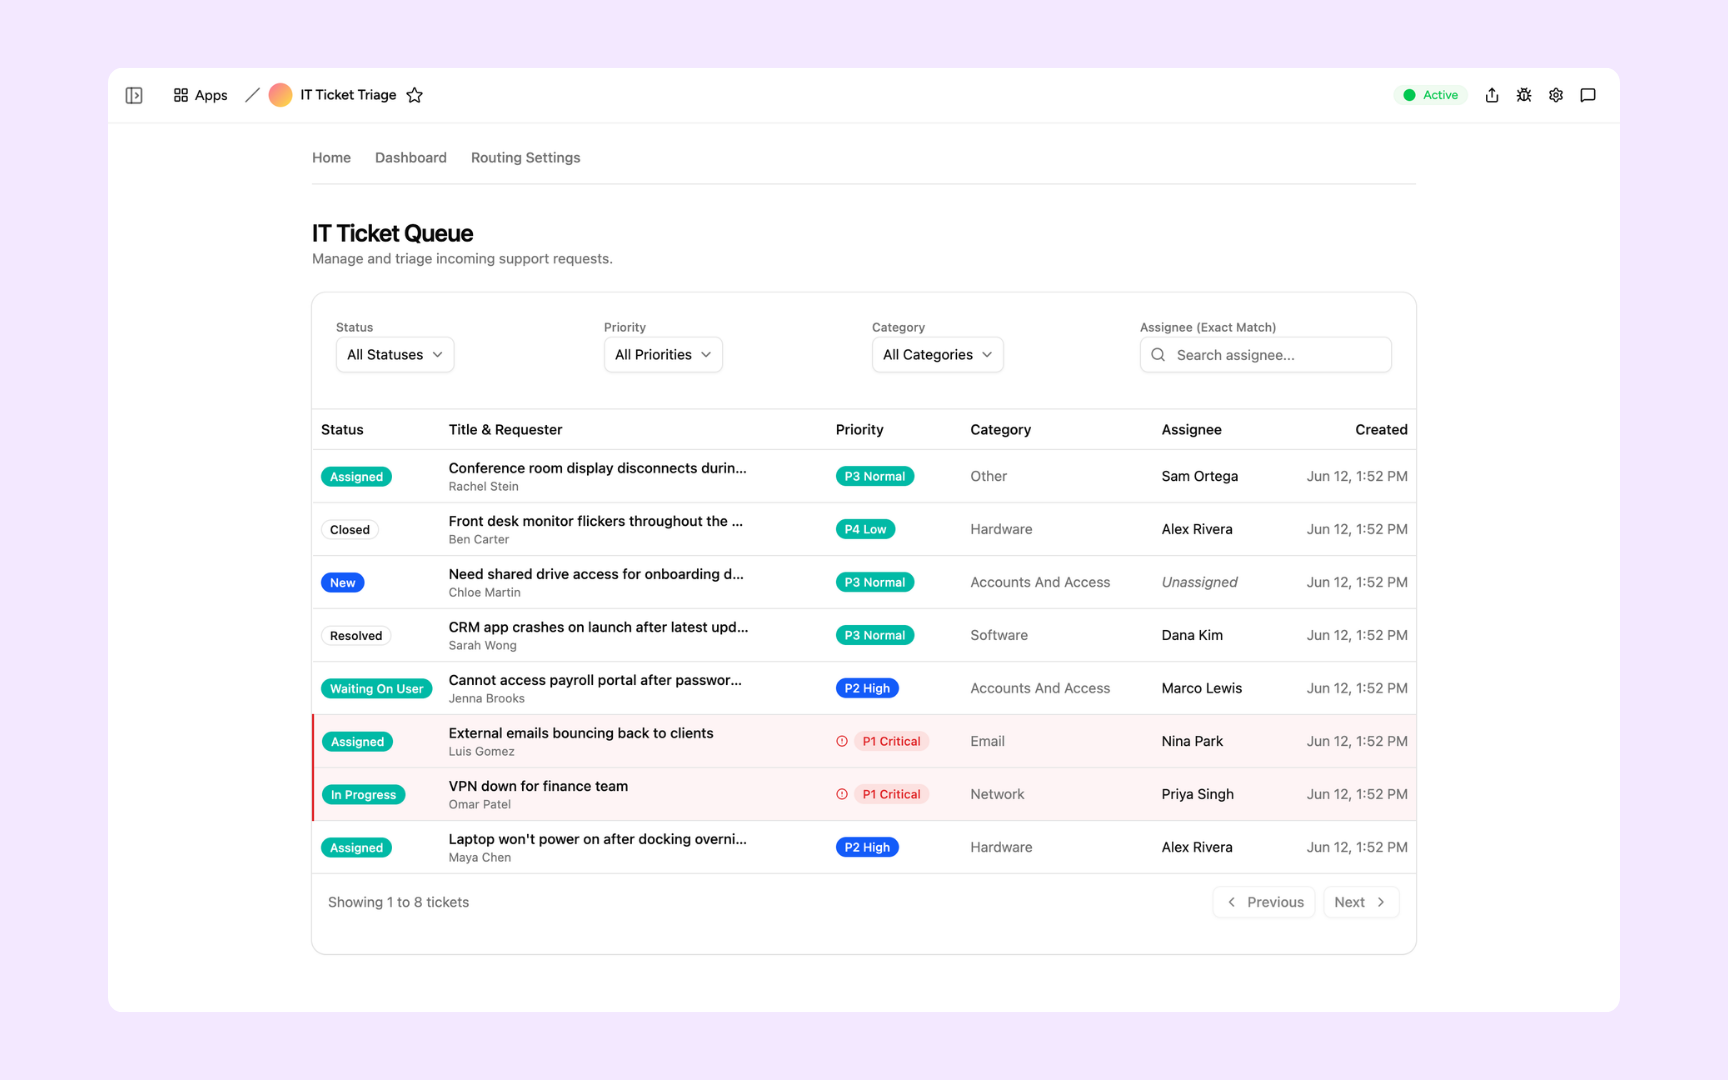Screen dimensions: 1728x1080
Task: Click assignee Sam Ortega
Action: pos(1199,476)
